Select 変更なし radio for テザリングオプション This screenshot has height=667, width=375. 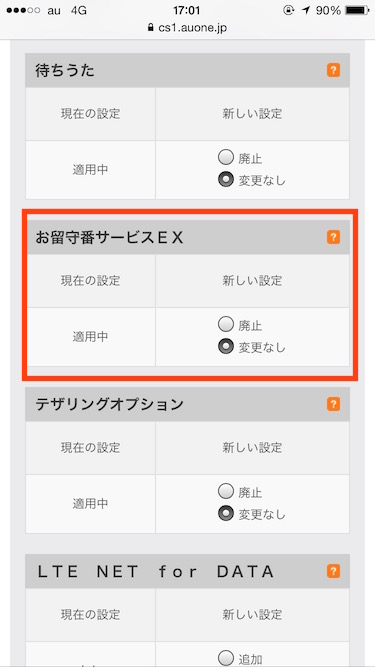(226, 514)
